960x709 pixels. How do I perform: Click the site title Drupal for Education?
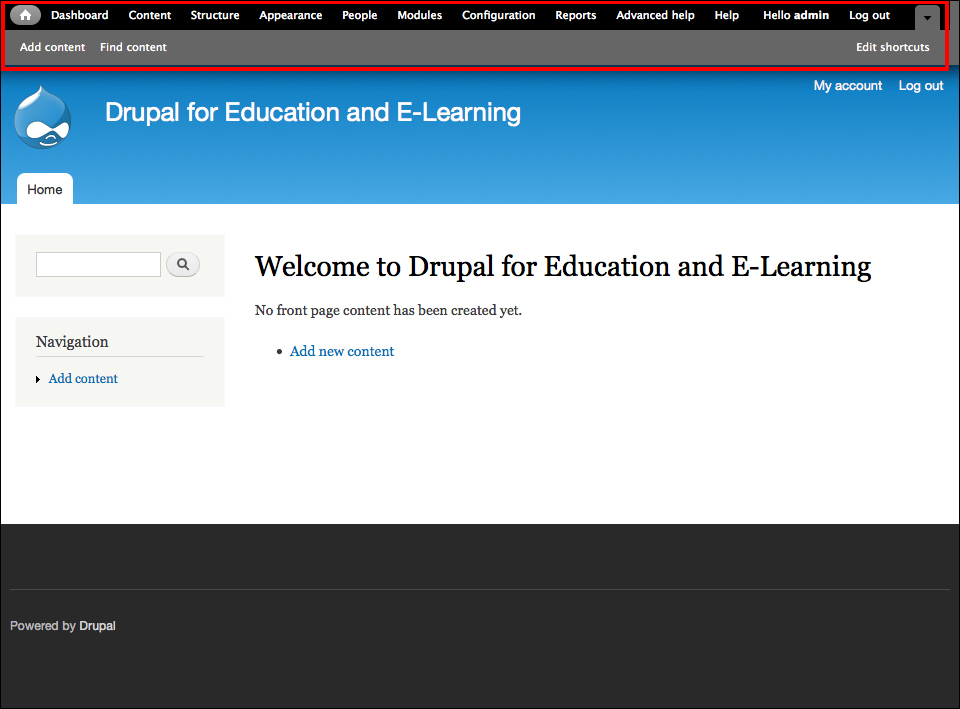tap(313, 113)
